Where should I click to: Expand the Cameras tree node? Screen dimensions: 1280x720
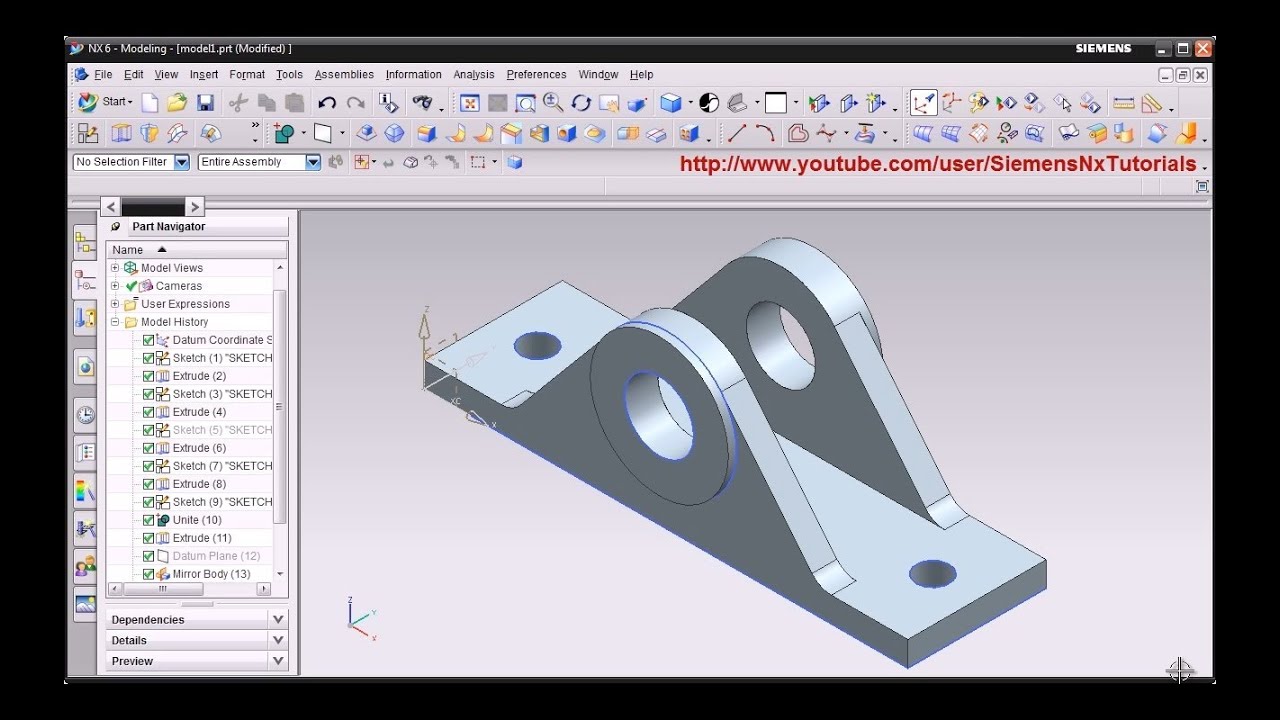coord(115,286)
